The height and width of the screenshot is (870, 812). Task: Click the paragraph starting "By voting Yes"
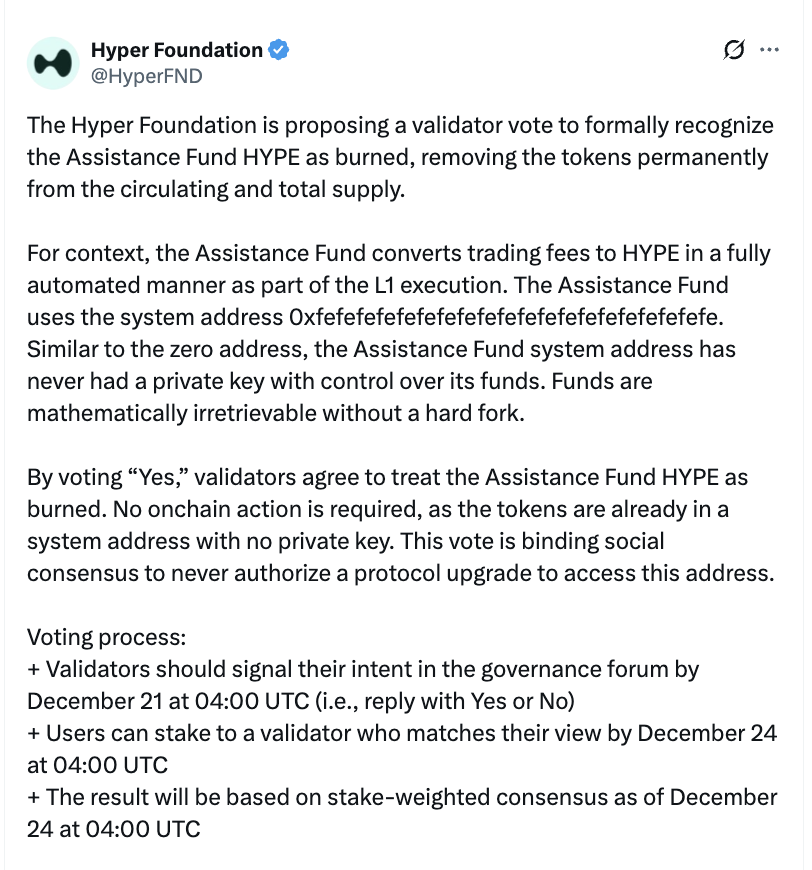pos(400,525)
